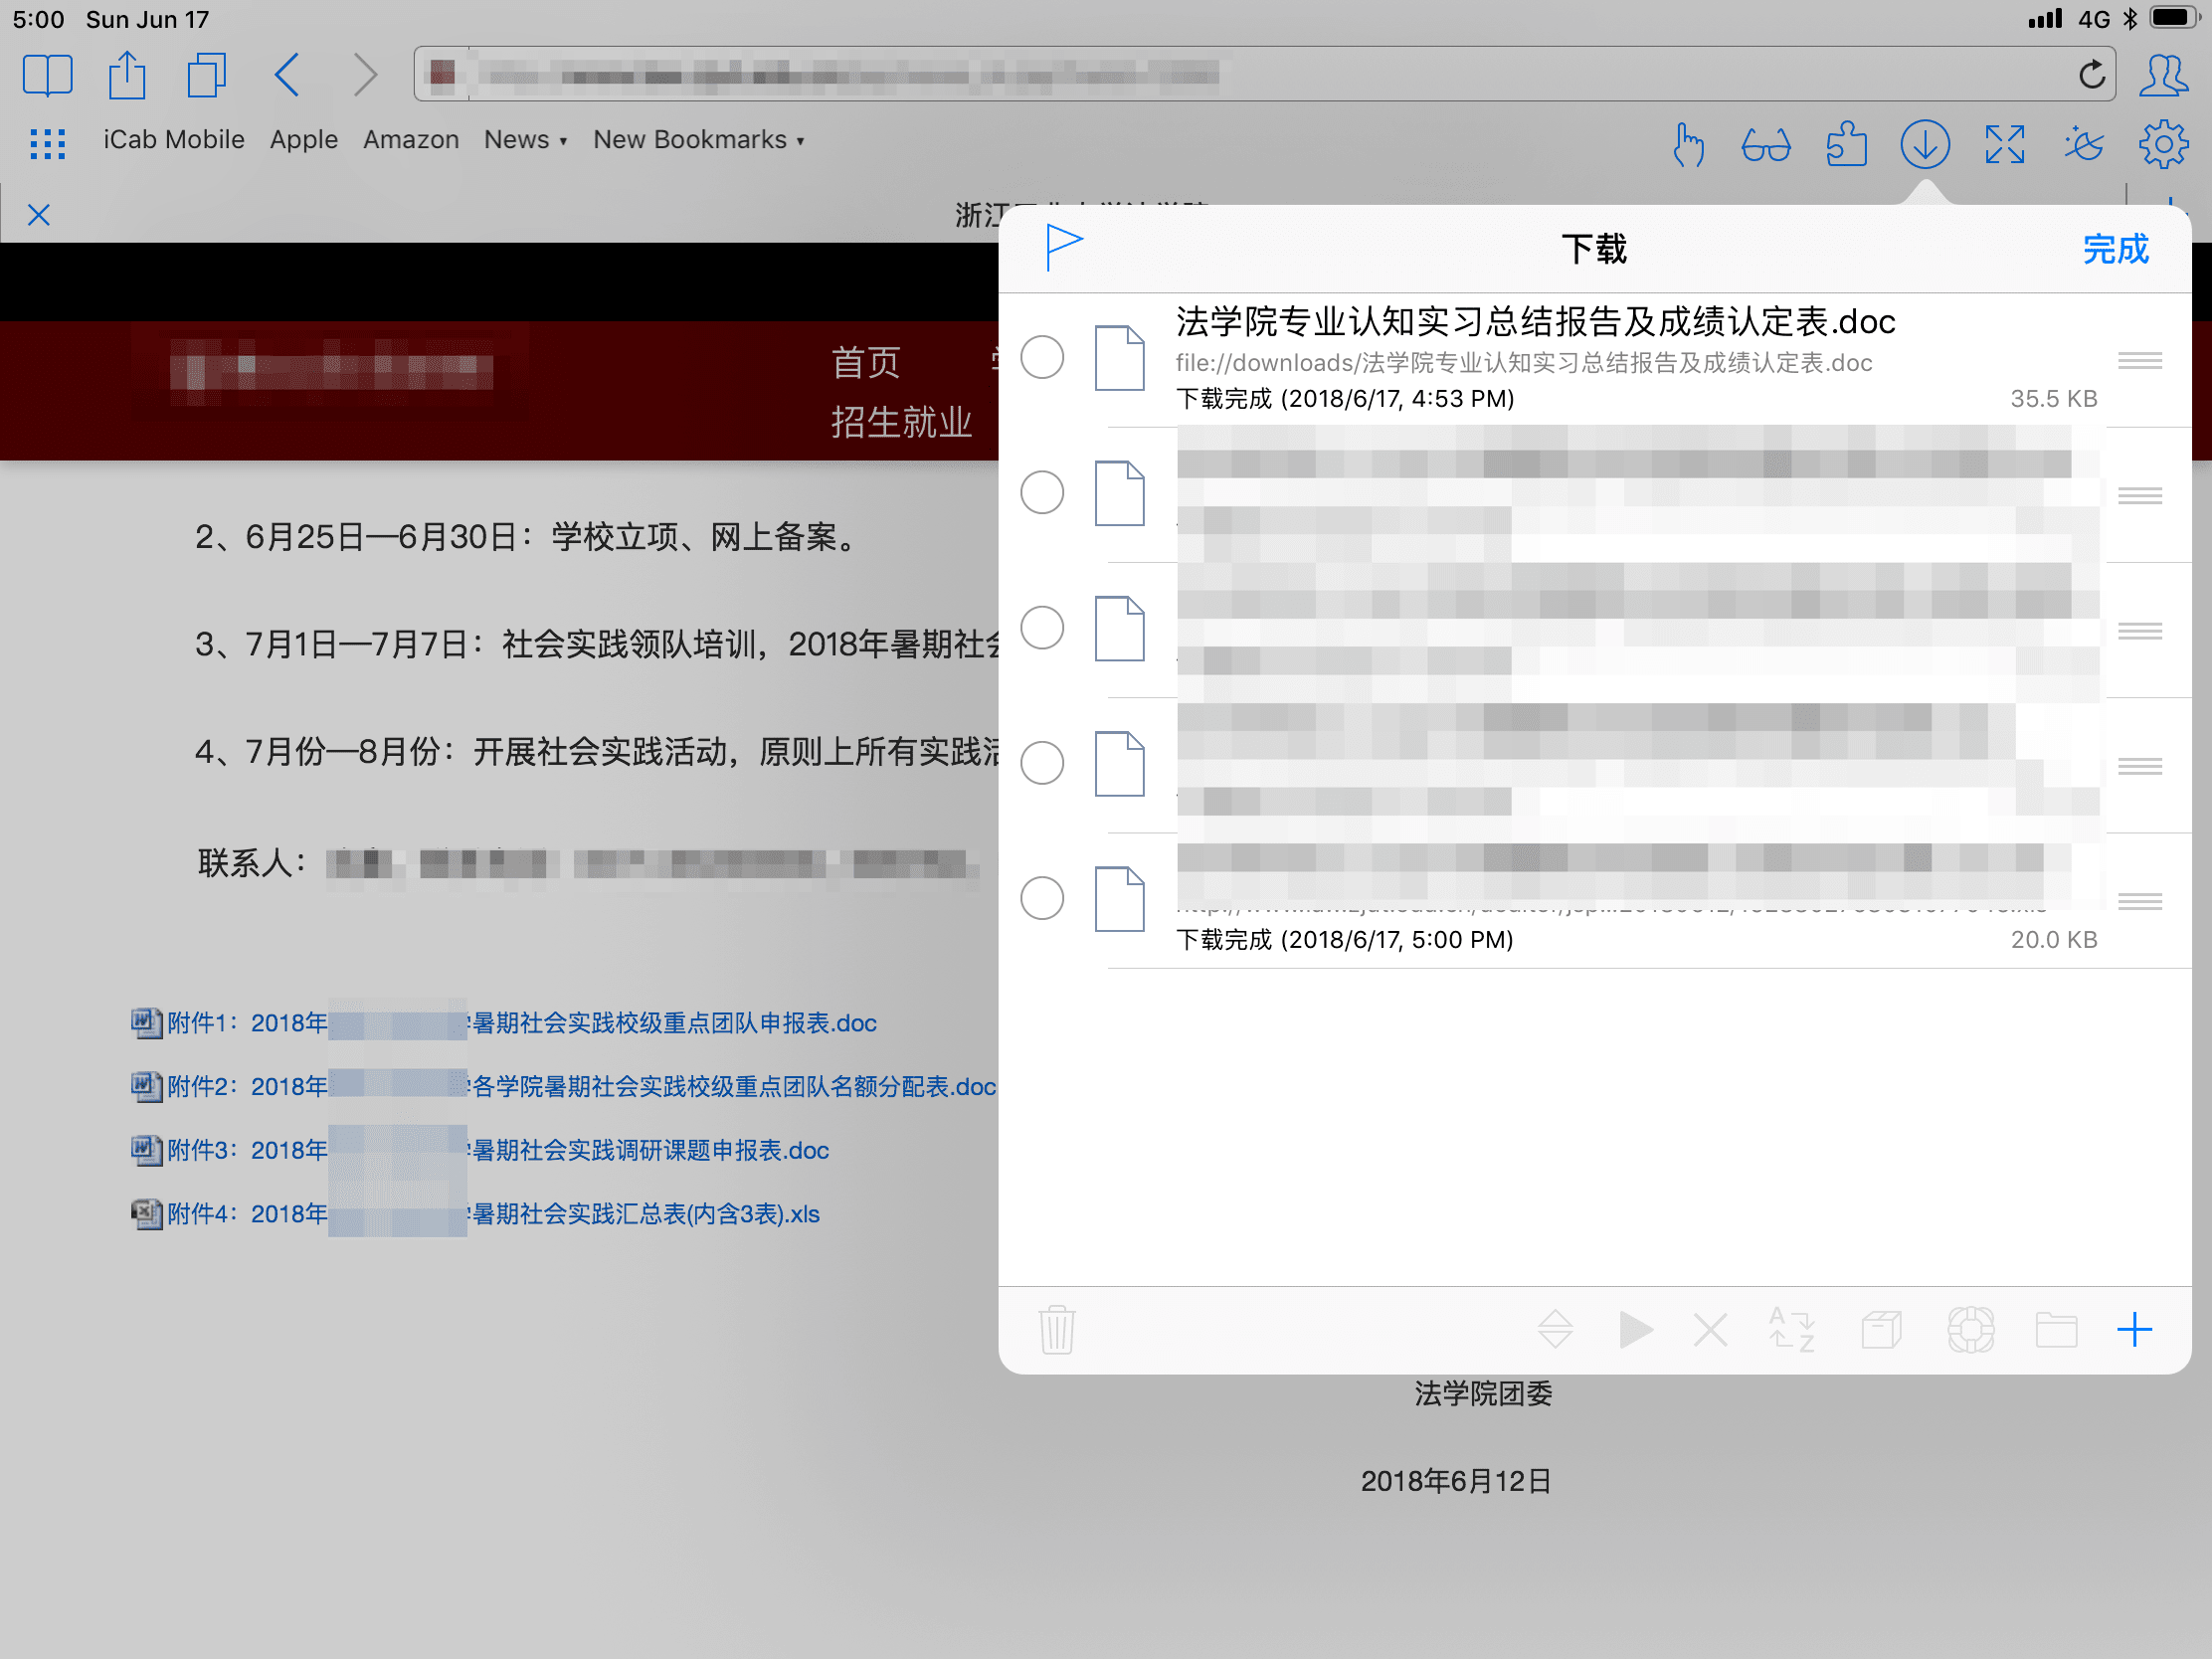Open the downloads arrow icon in toolbar
This screenshot has height=1659, width=2212.
click(1924, 144)
